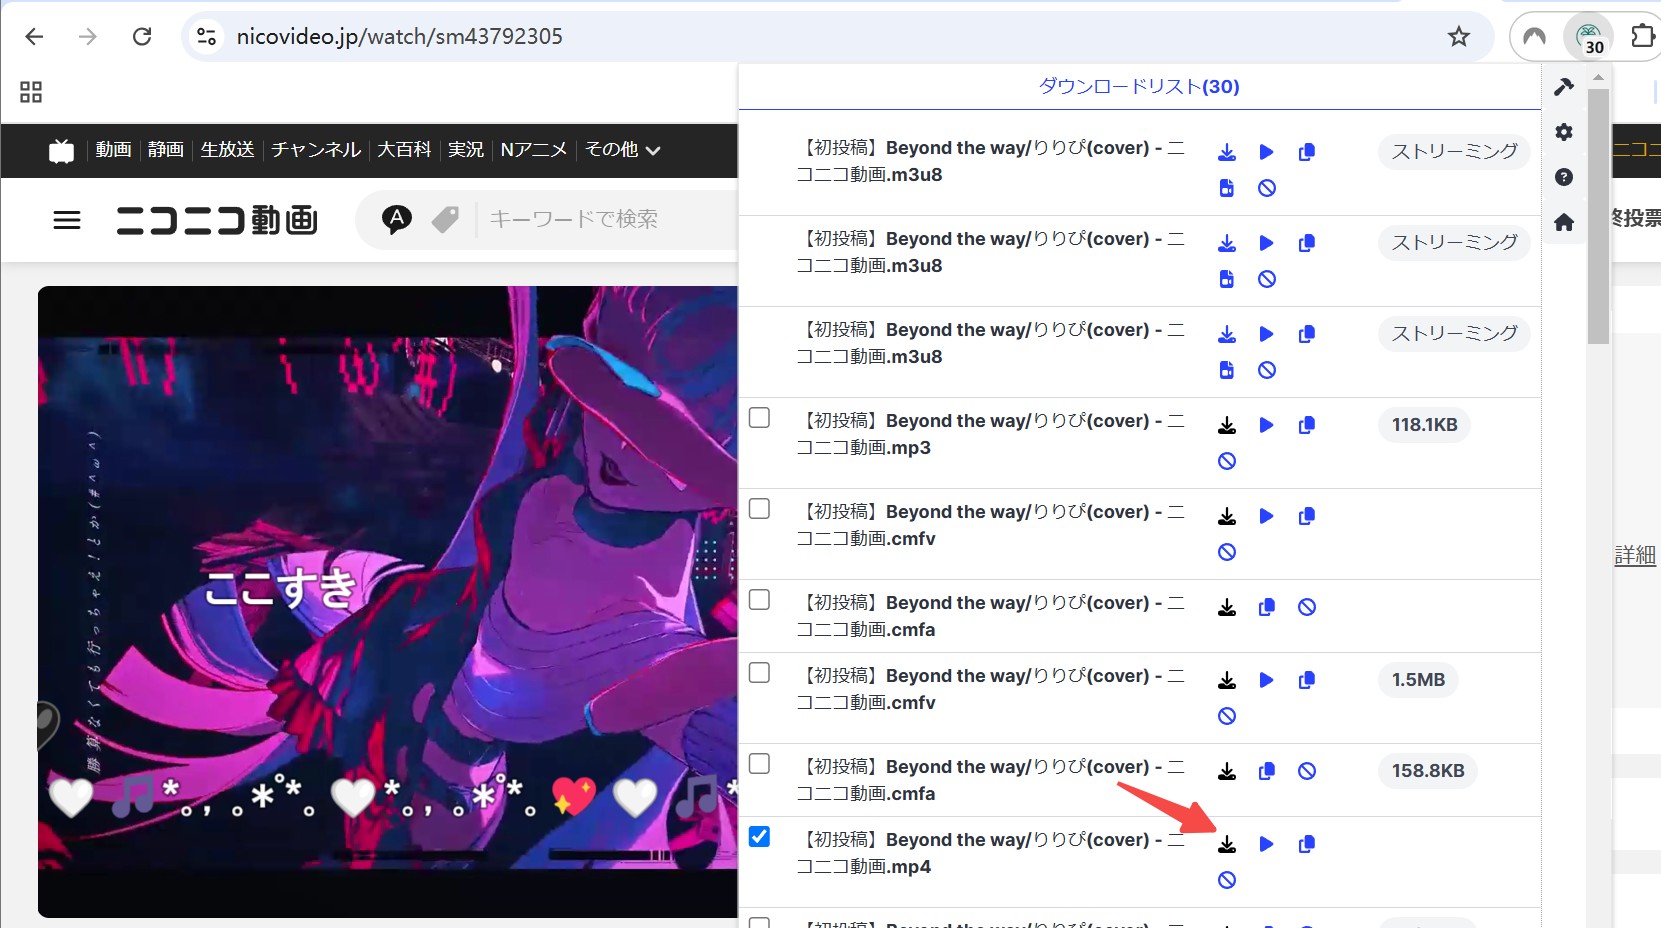Copy link of the 158.8KB cmfa entry
Image resolution: width=1661 pixels, height=928 pixels.
click(x=1266, y=771)
